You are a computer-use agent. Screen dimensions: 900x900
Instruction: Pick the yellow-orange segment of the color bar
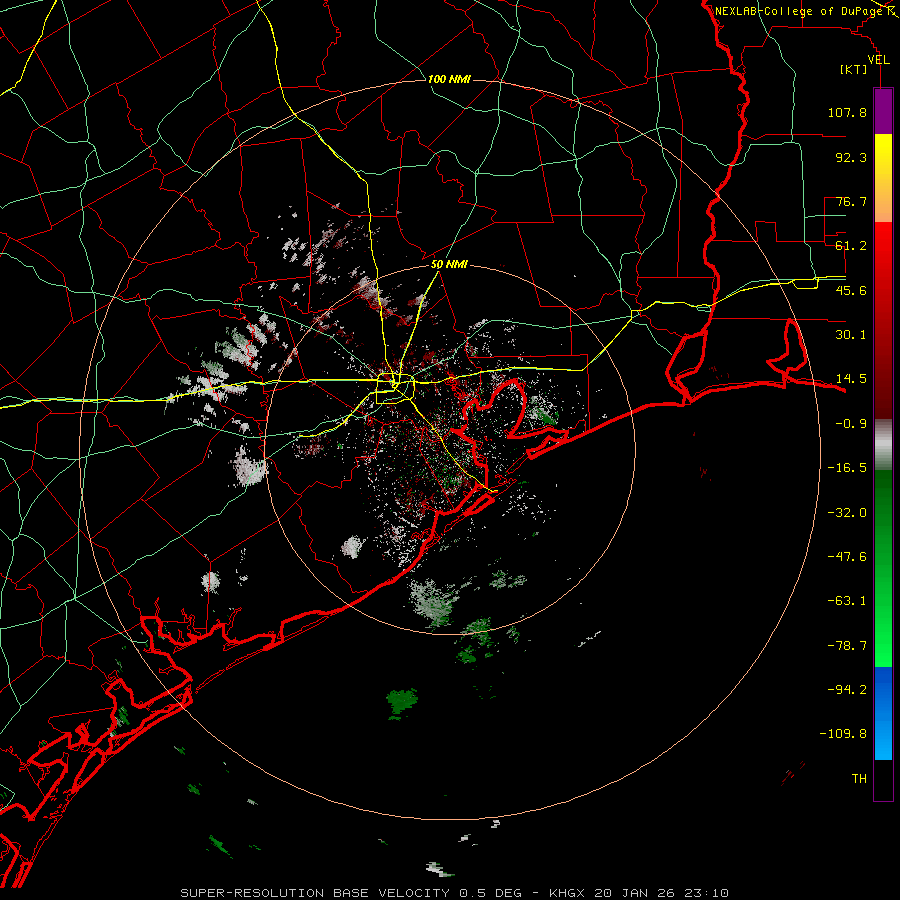pos(883,178)
